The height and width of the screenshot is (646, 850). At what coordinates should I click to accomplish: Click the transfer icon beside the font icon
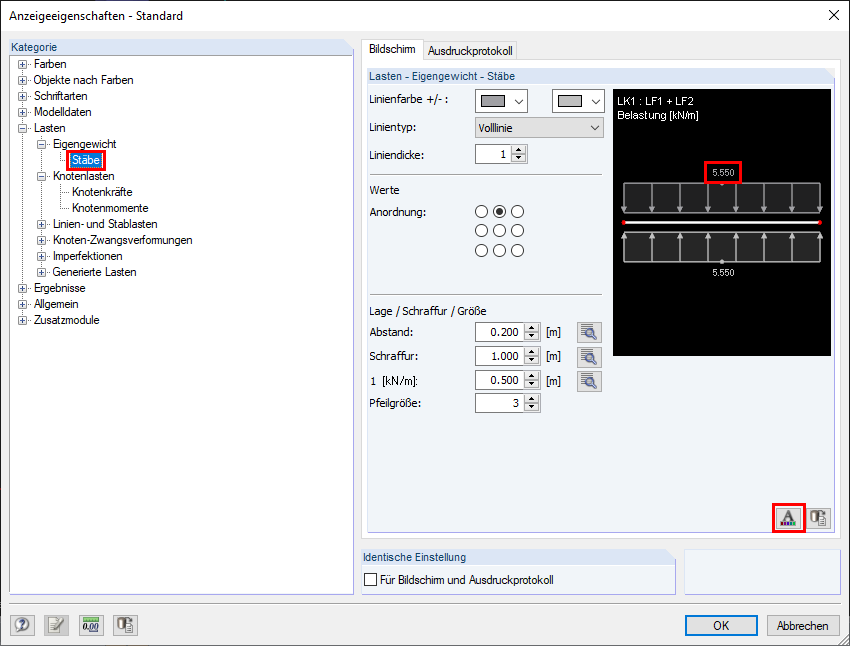(x=818, y=518)
